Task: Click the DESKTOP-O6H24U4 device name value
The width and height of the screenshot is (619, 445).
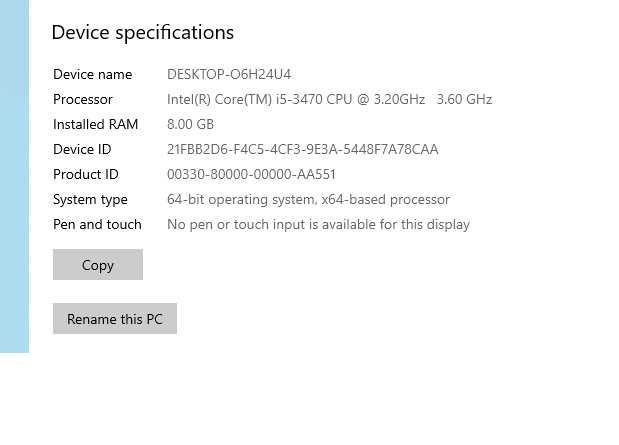Action: pos(229,74)
